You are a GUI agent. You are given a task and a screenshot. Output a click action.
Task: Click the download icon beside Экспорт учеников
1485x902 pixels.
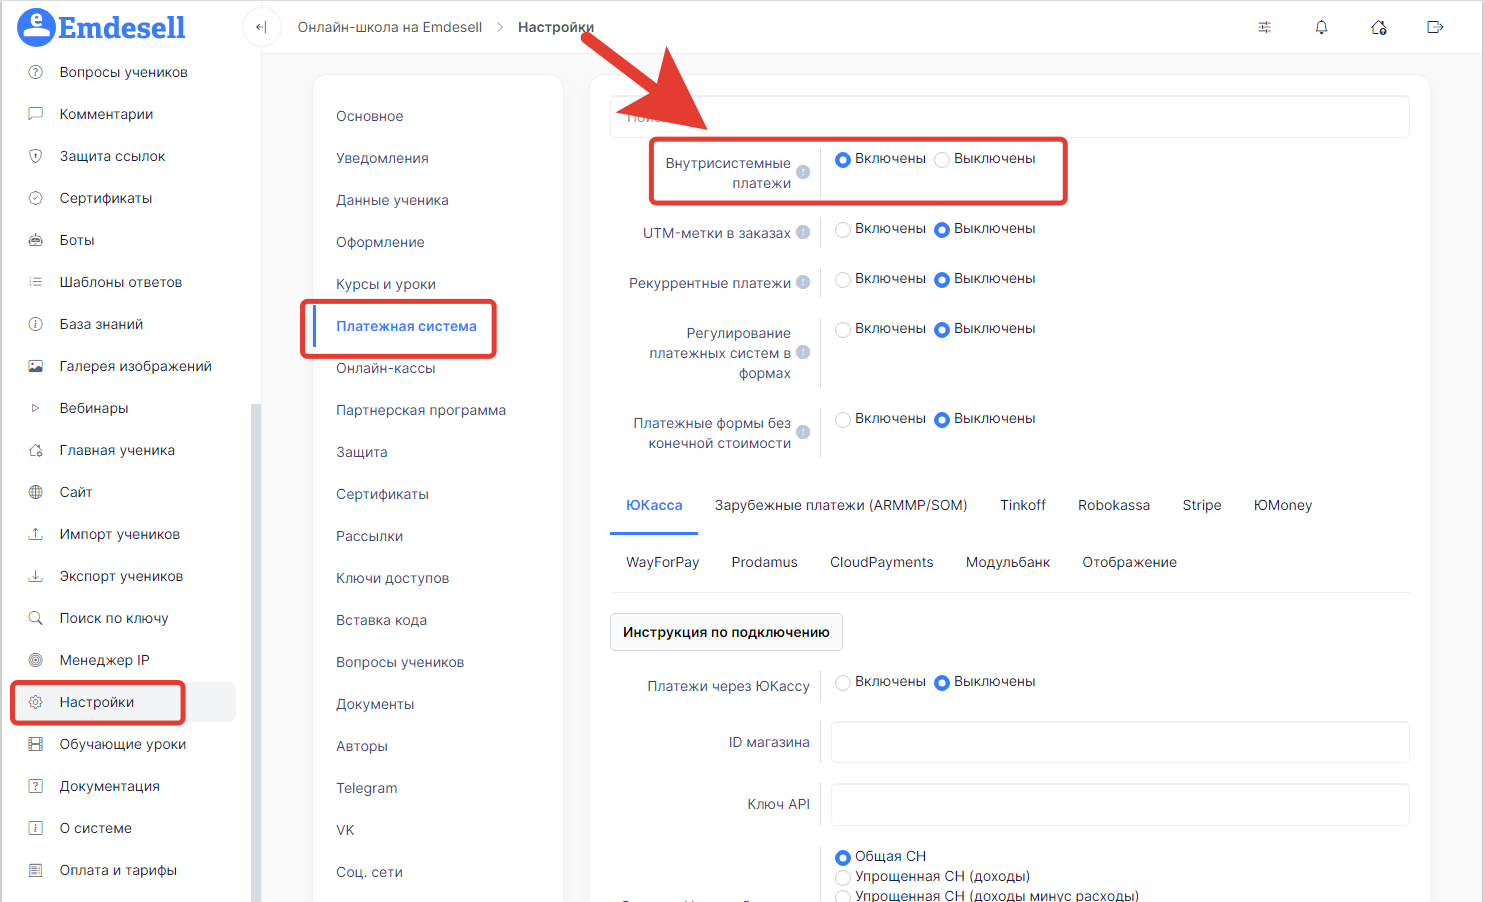tap(36, 576)
